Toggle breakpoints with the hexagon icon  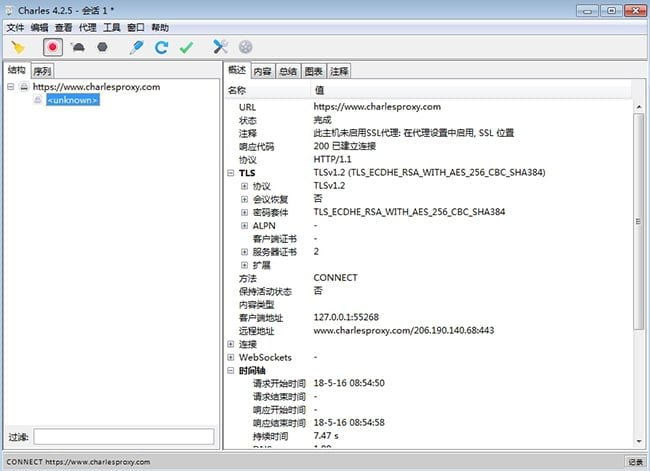[102, 47]
